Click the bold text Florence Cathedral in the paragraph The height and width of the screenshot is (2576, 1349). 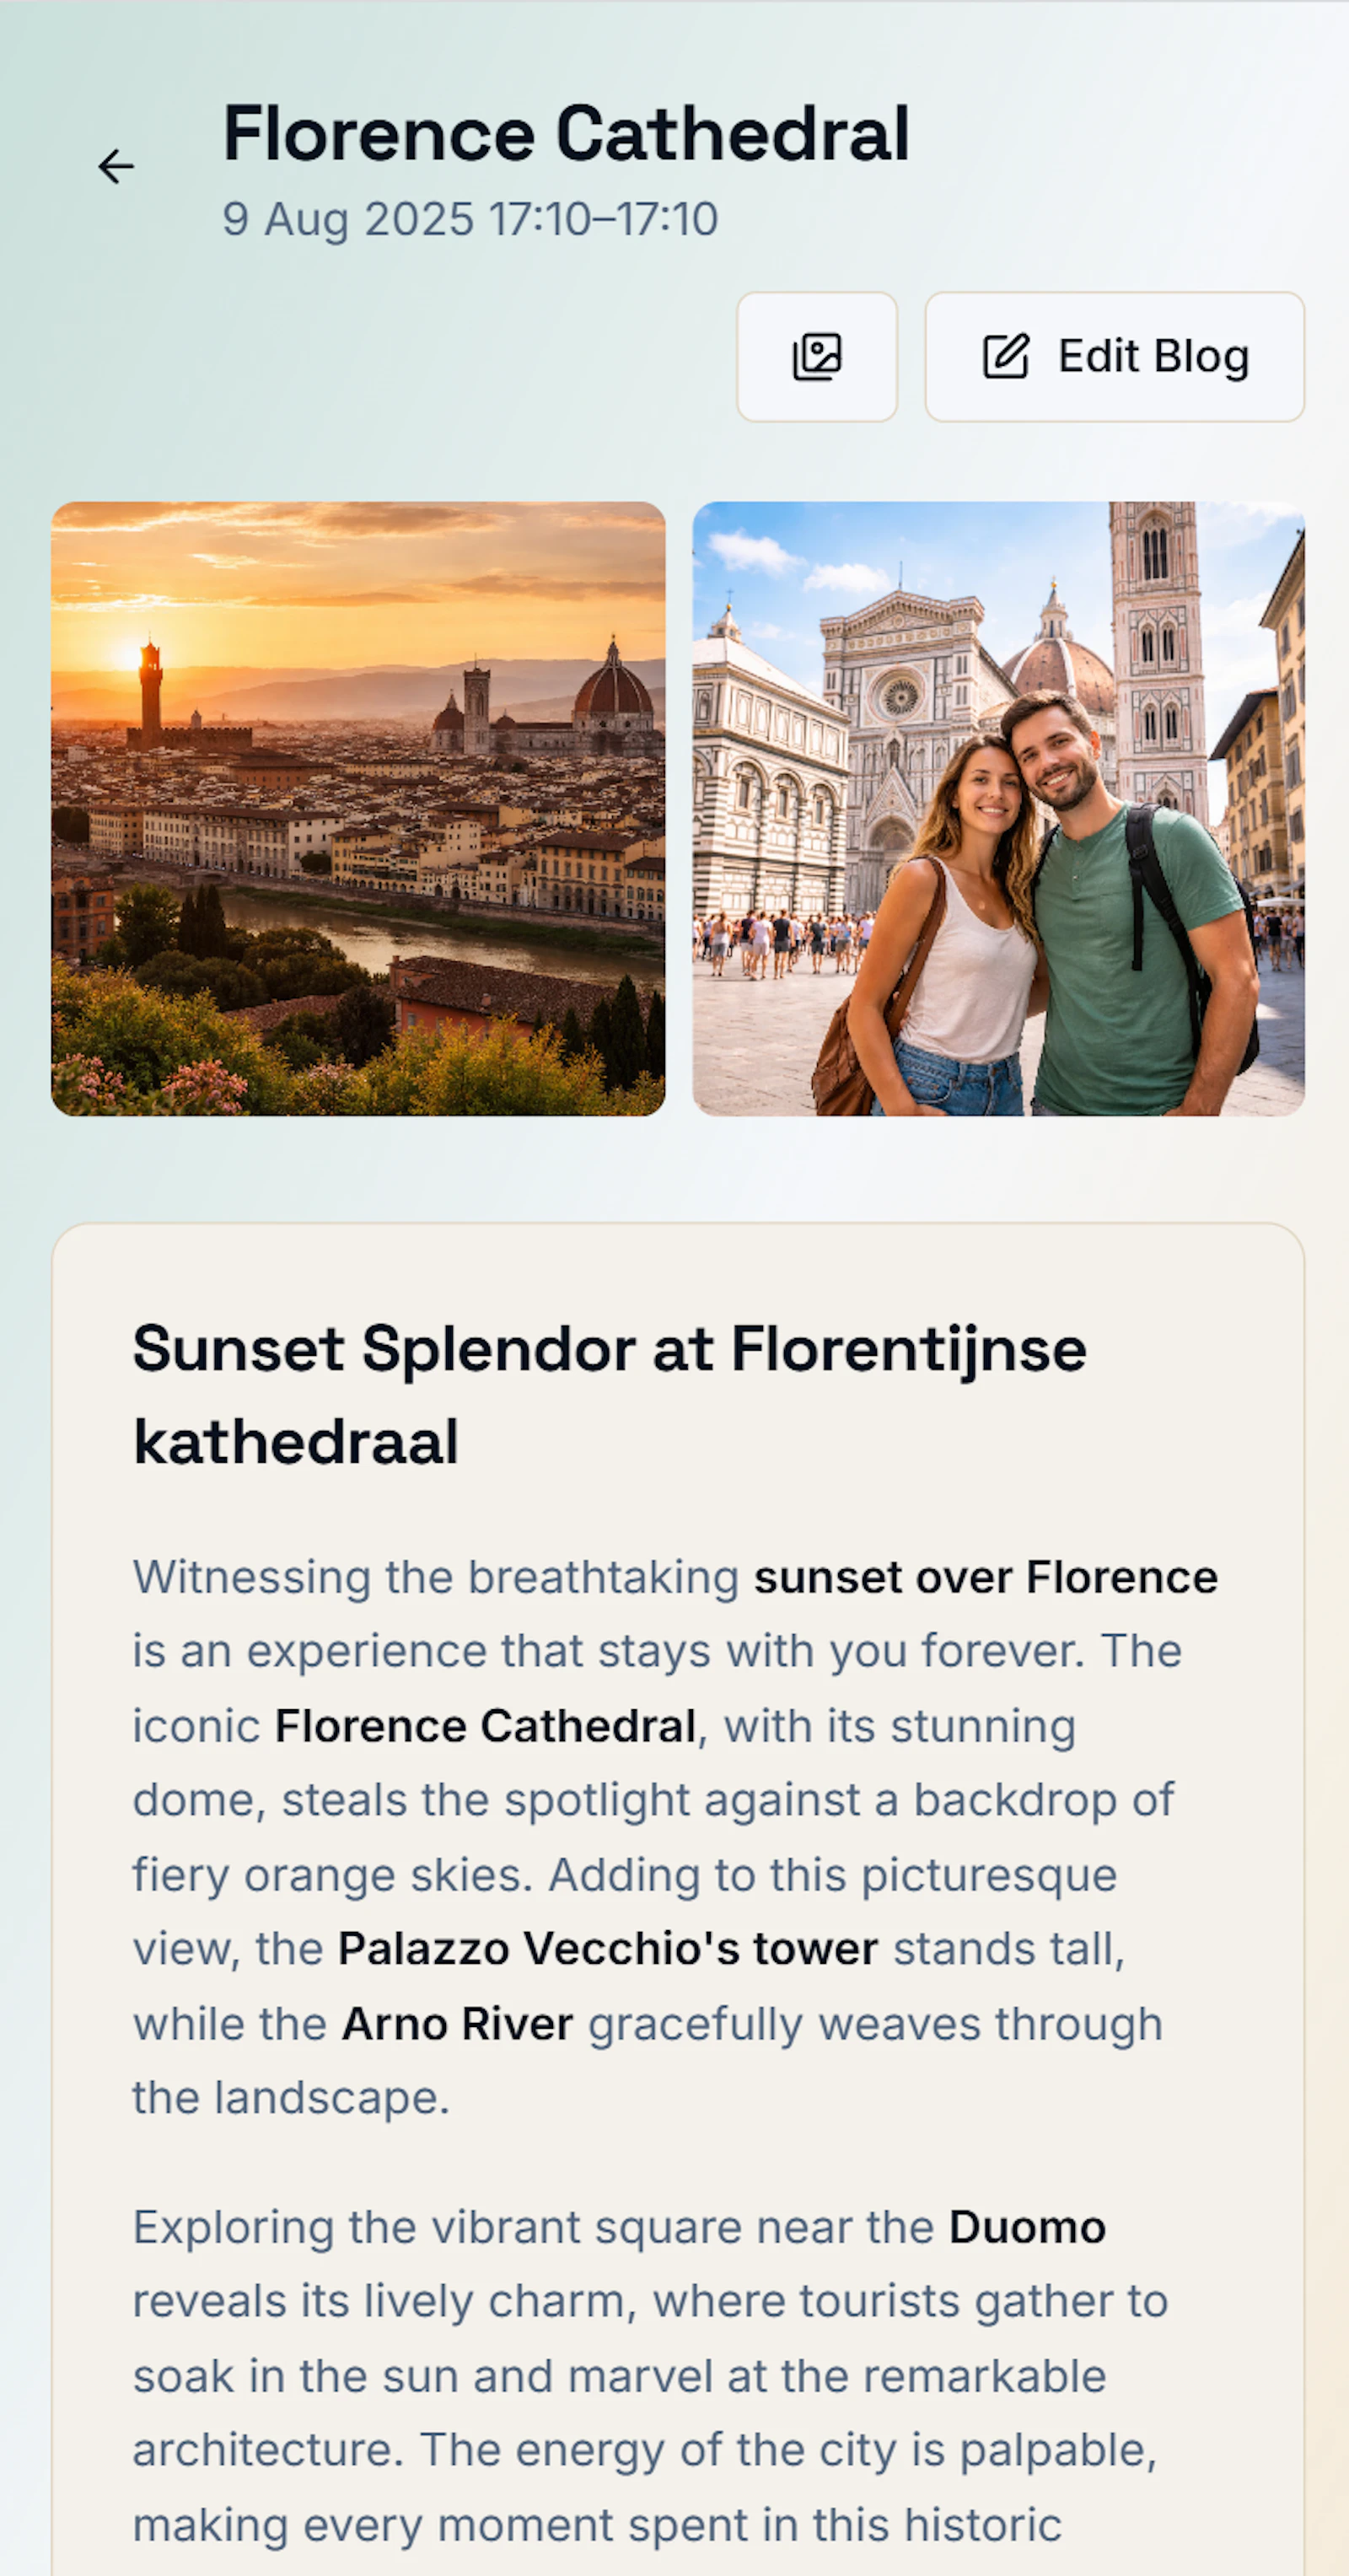coord(486,1726)
